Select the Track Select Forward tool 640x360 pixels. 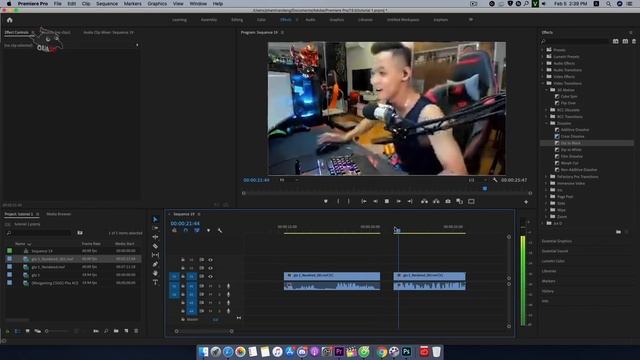coord(155,228)
